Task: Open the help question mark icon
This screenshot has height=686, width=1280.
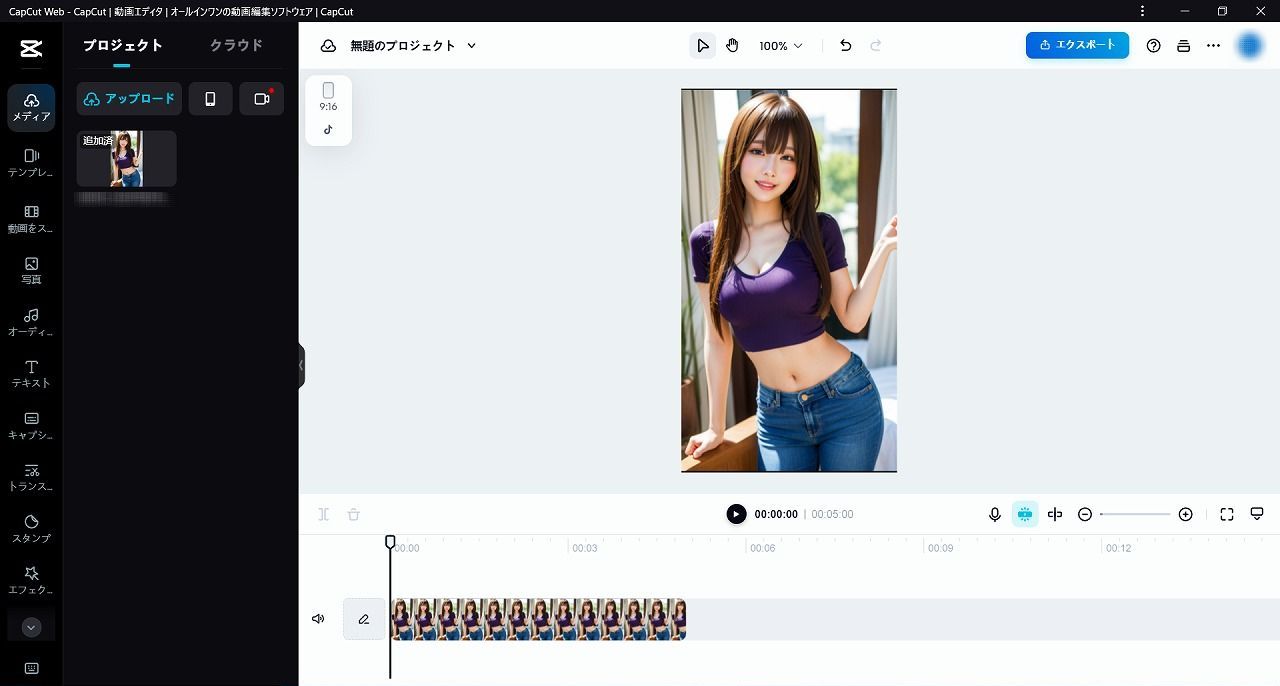Action: (x=1153, y=46)
